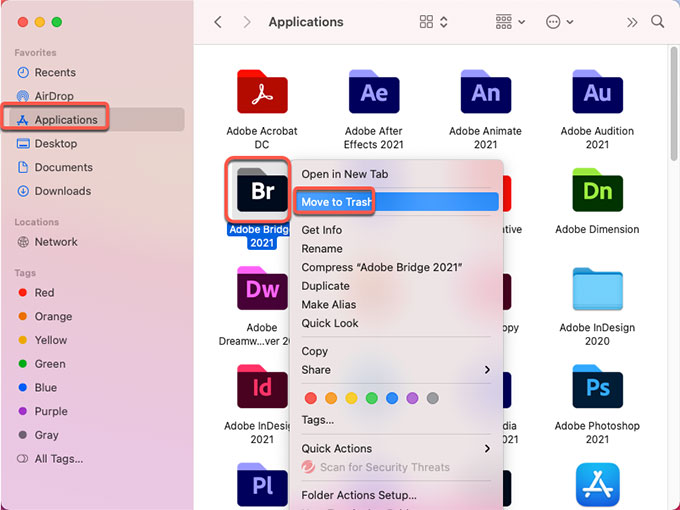Choose Open in New Tab
Viewport: 680px width, 510px height.
click(345, 174)
